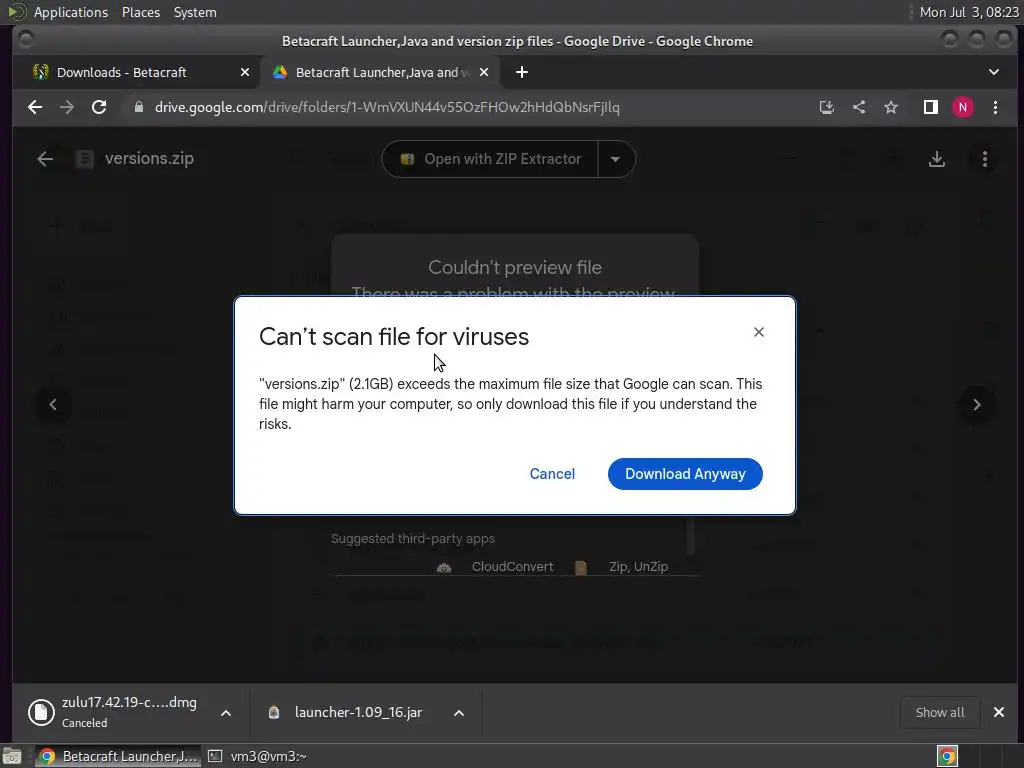The width and height of the screenshot is (1024, 768).
Task: Share this page via share icon
Action: [859, 108]
